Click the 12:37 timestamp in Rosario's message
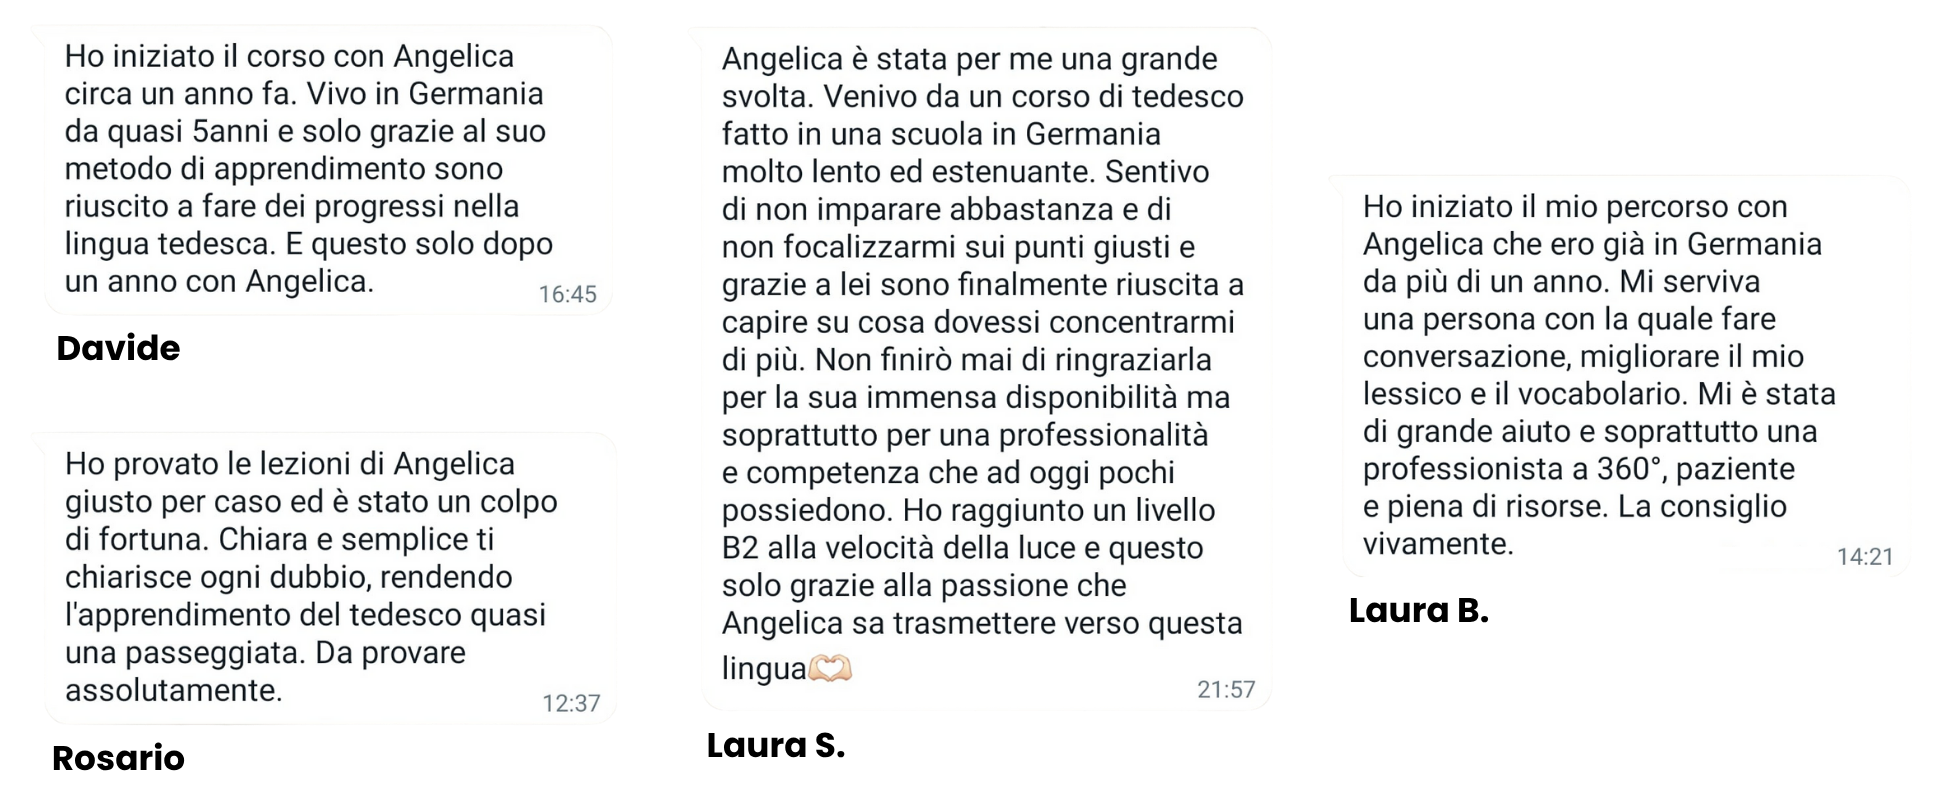This screenshot has height=789, width=1935. pos(571,703)
